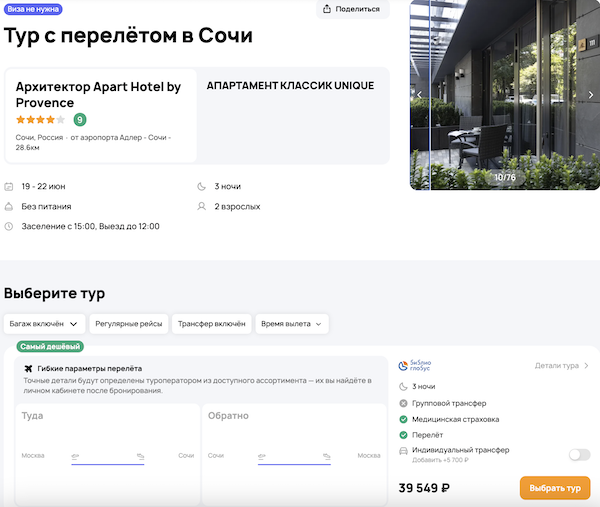Click the Поделиться share button
600x507 pixels.
(x=353, y=9)
